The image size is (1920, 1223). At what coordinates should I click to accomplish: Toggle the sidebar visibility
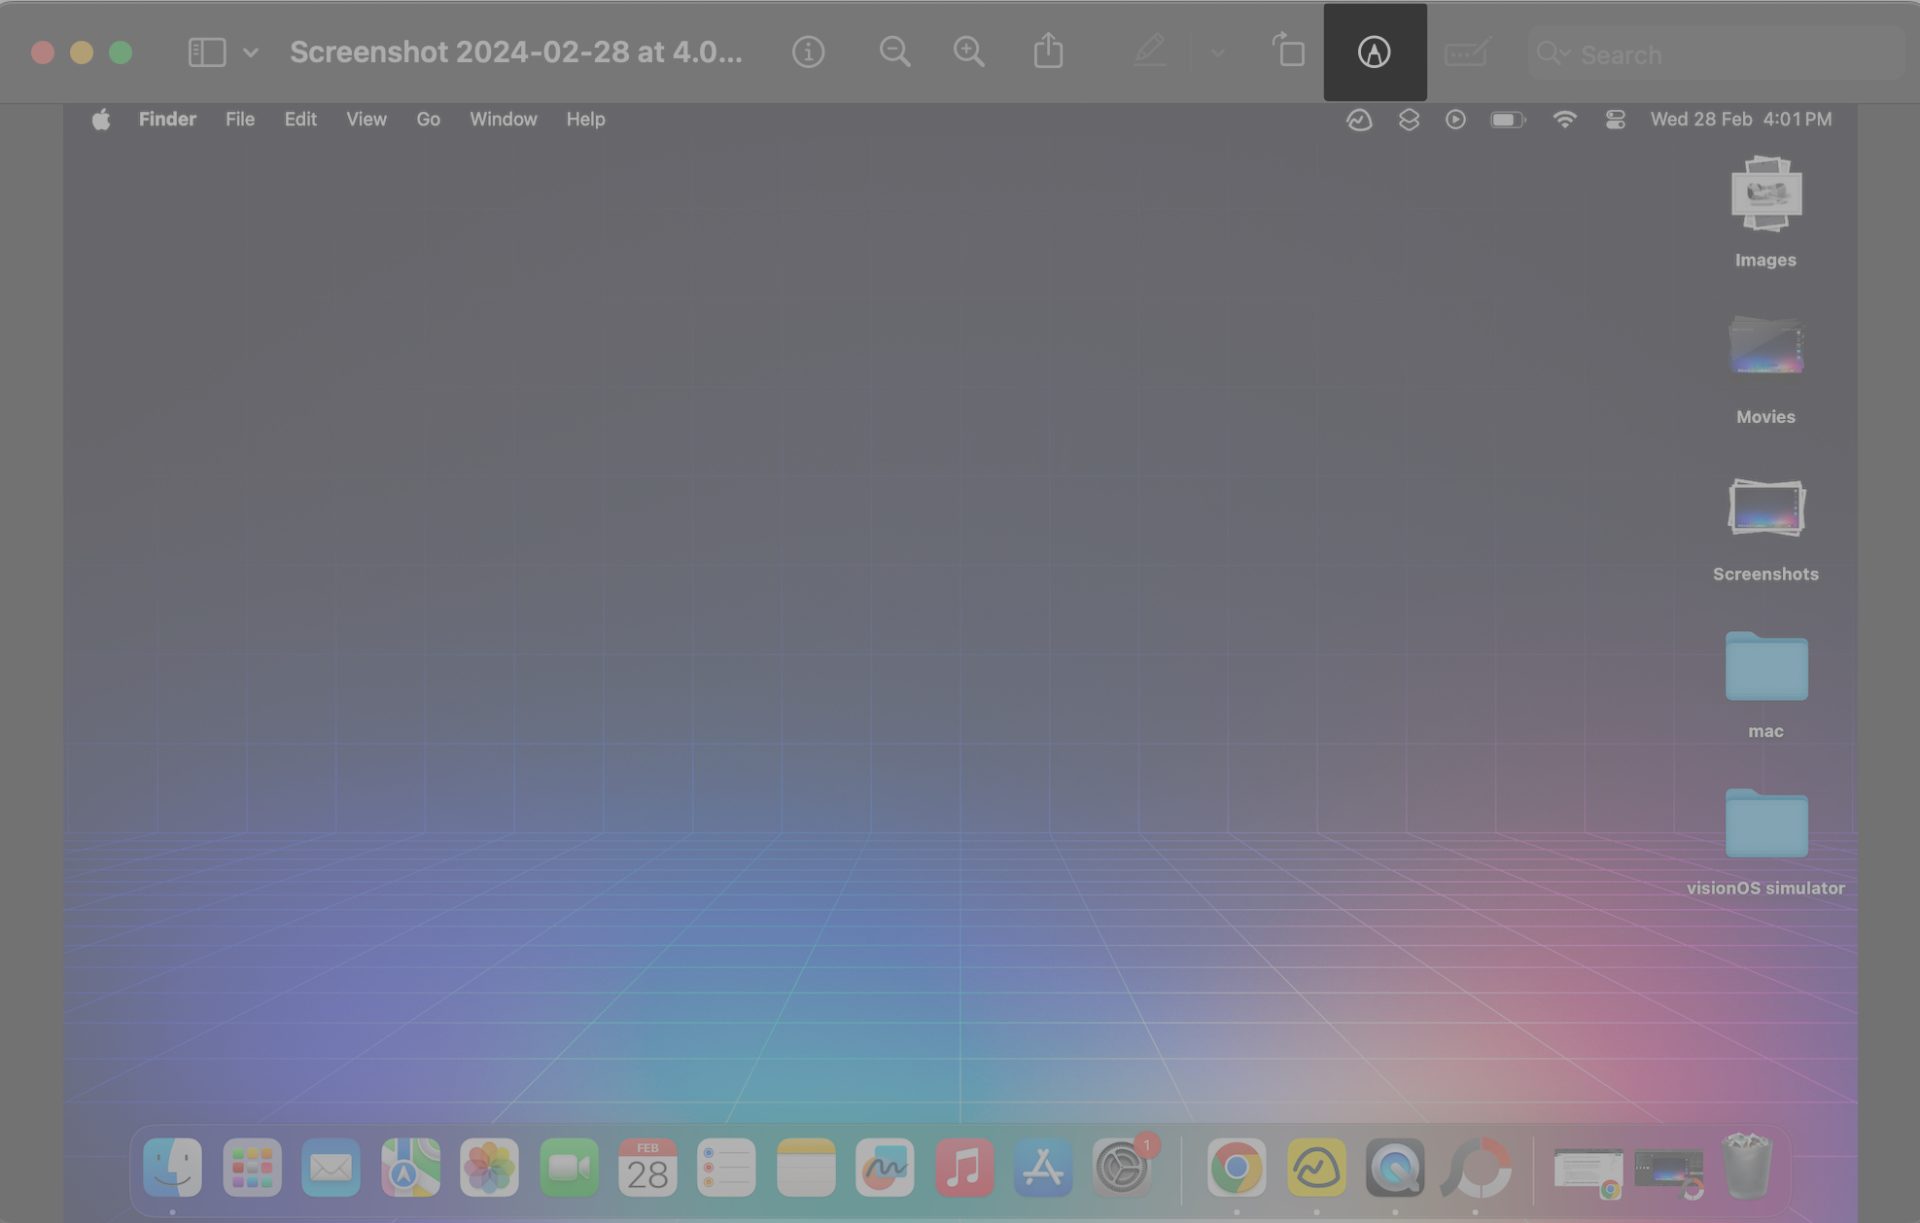[207, 51]
